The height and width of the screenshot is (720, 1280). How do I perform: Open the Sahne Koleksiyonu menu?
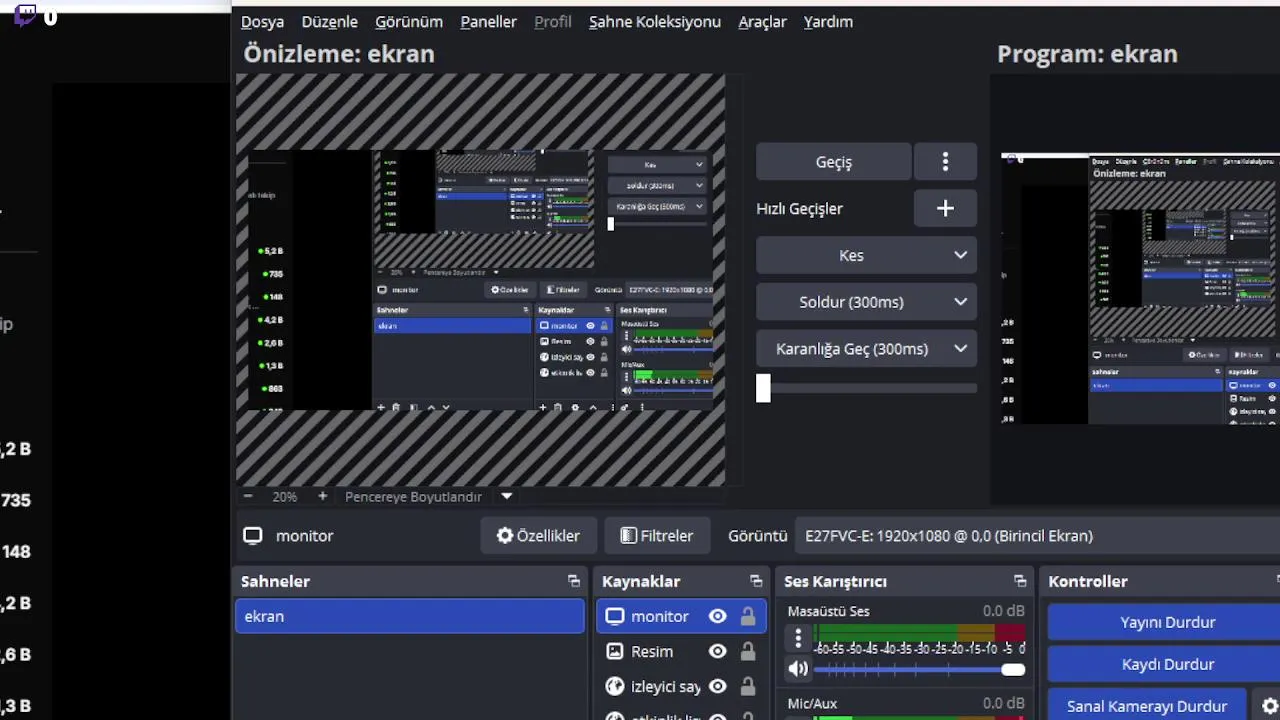655,21
